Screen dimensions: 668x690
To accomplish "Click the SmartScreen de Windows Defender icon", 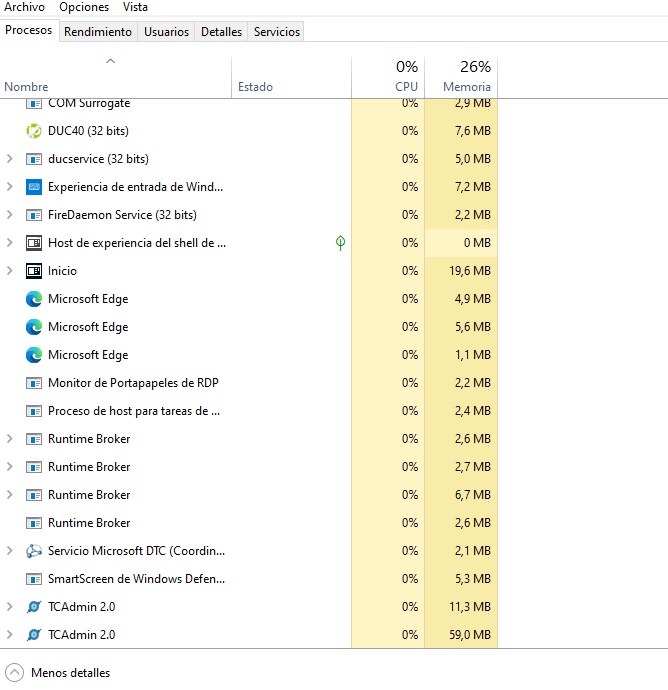I will [34, 579].
